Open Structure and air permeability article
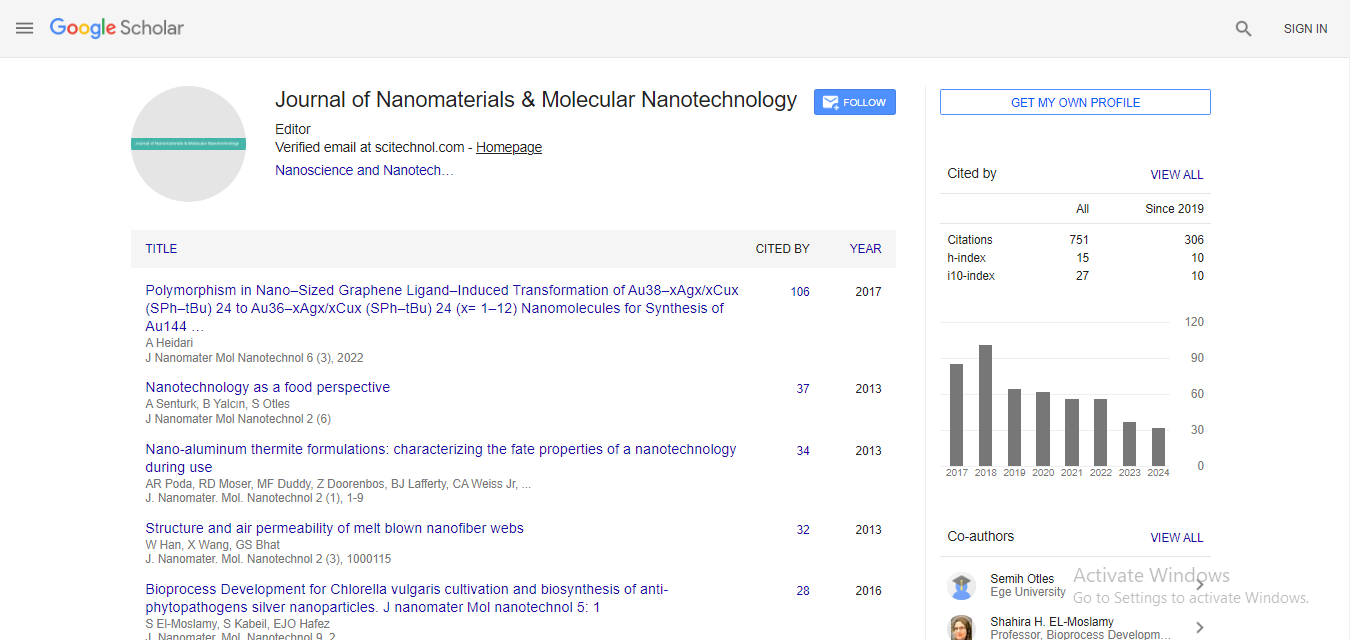The width and height of the screenshot is (1350, 640). (x=335, y=528)
